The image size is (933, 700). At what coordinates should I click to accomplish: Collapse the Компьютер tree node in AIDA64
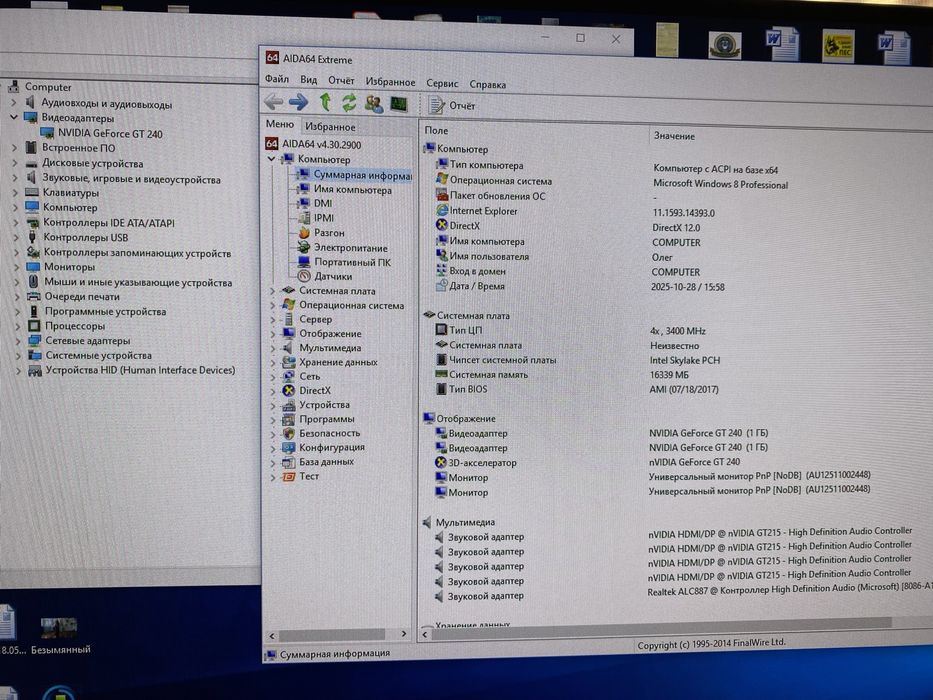(271, 159)
